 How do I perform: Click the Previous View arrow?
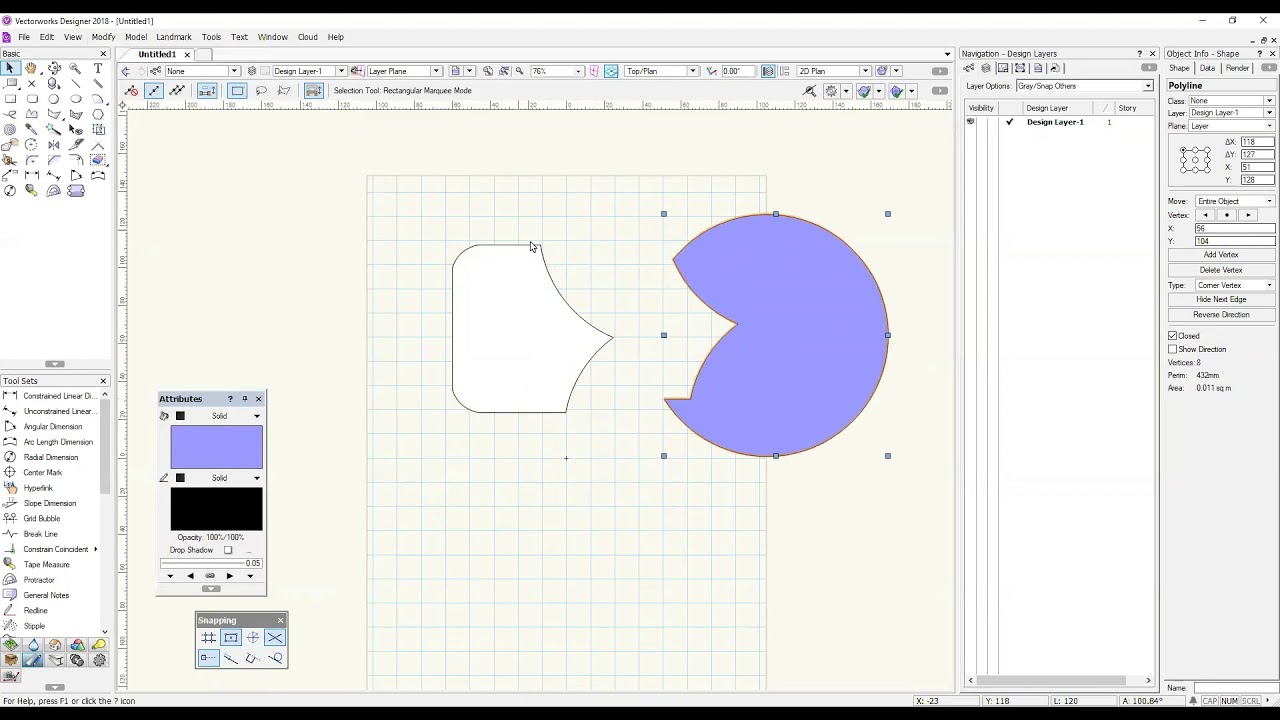pos(126,71)
